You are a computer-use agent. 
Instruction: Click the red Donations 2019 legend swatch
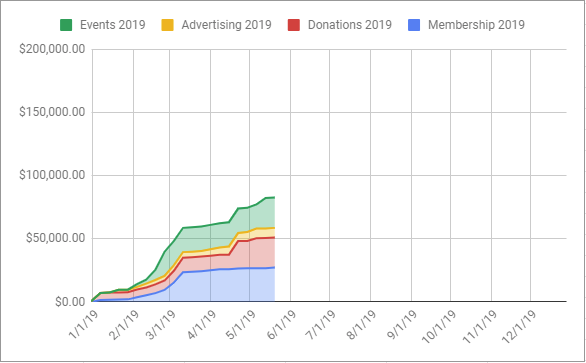(x=294, y=25)
